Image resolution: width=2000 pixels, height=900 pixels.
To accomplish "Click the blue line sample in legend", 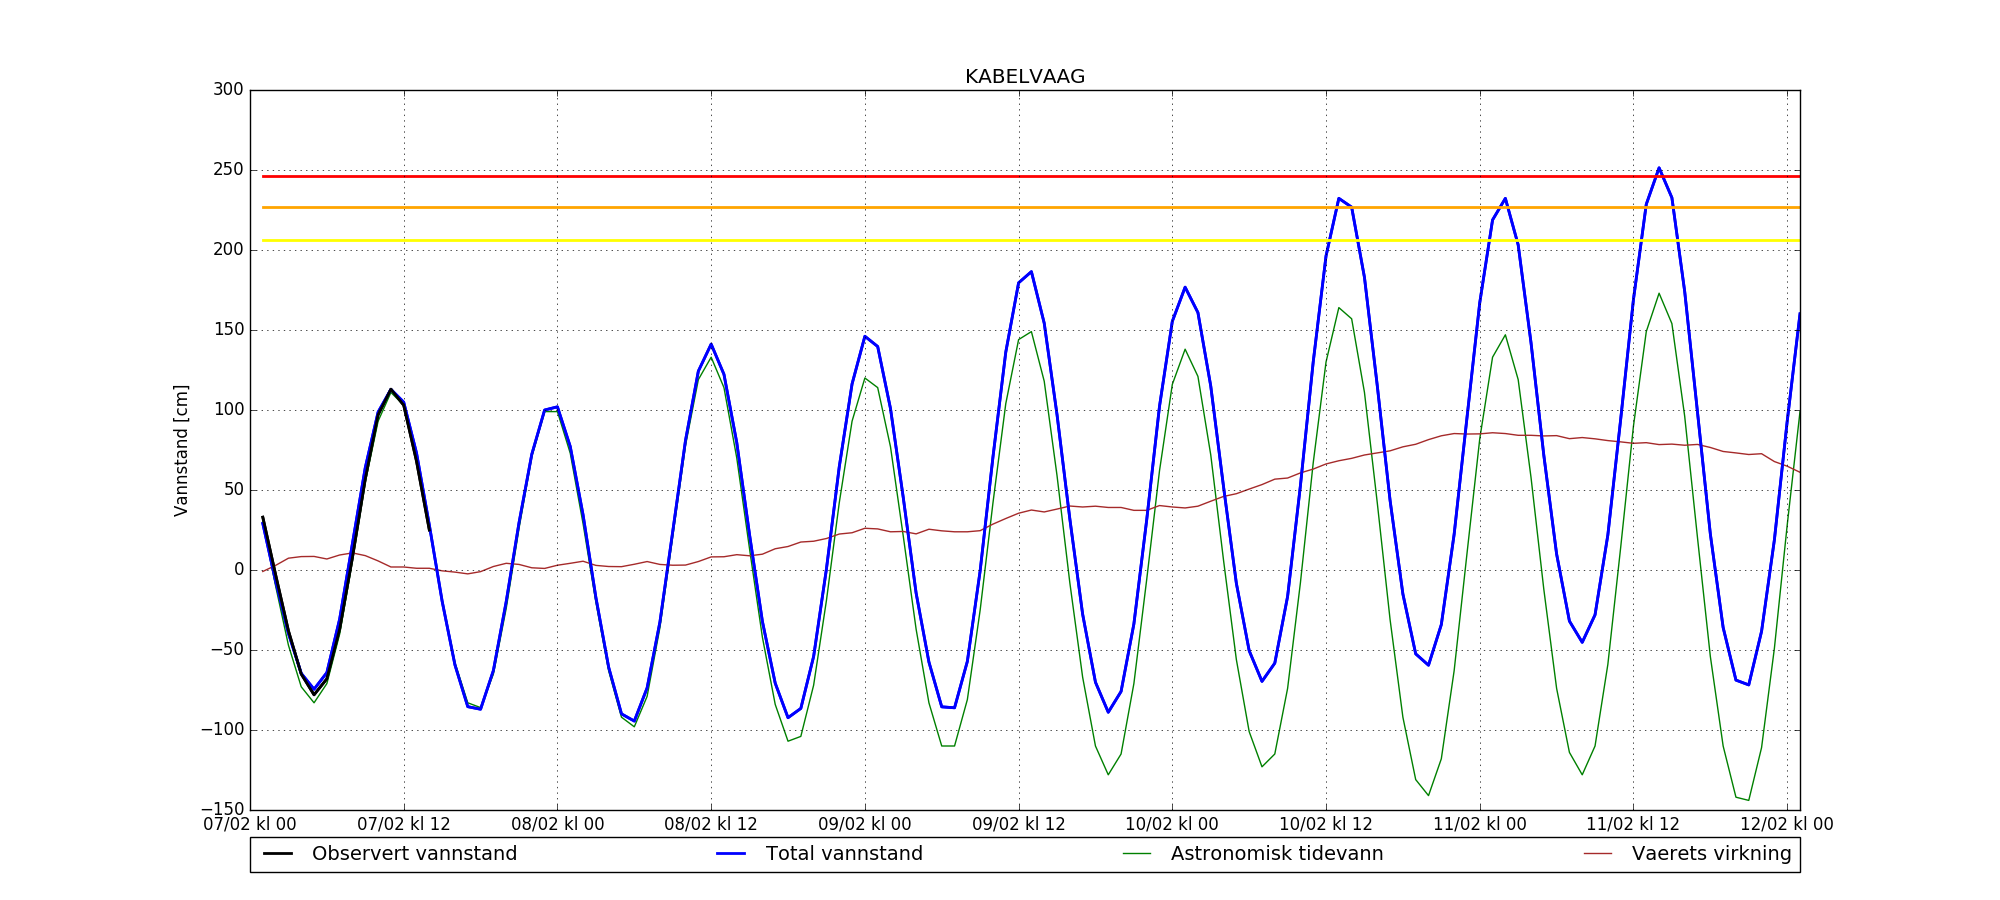I will click(732, 854).
